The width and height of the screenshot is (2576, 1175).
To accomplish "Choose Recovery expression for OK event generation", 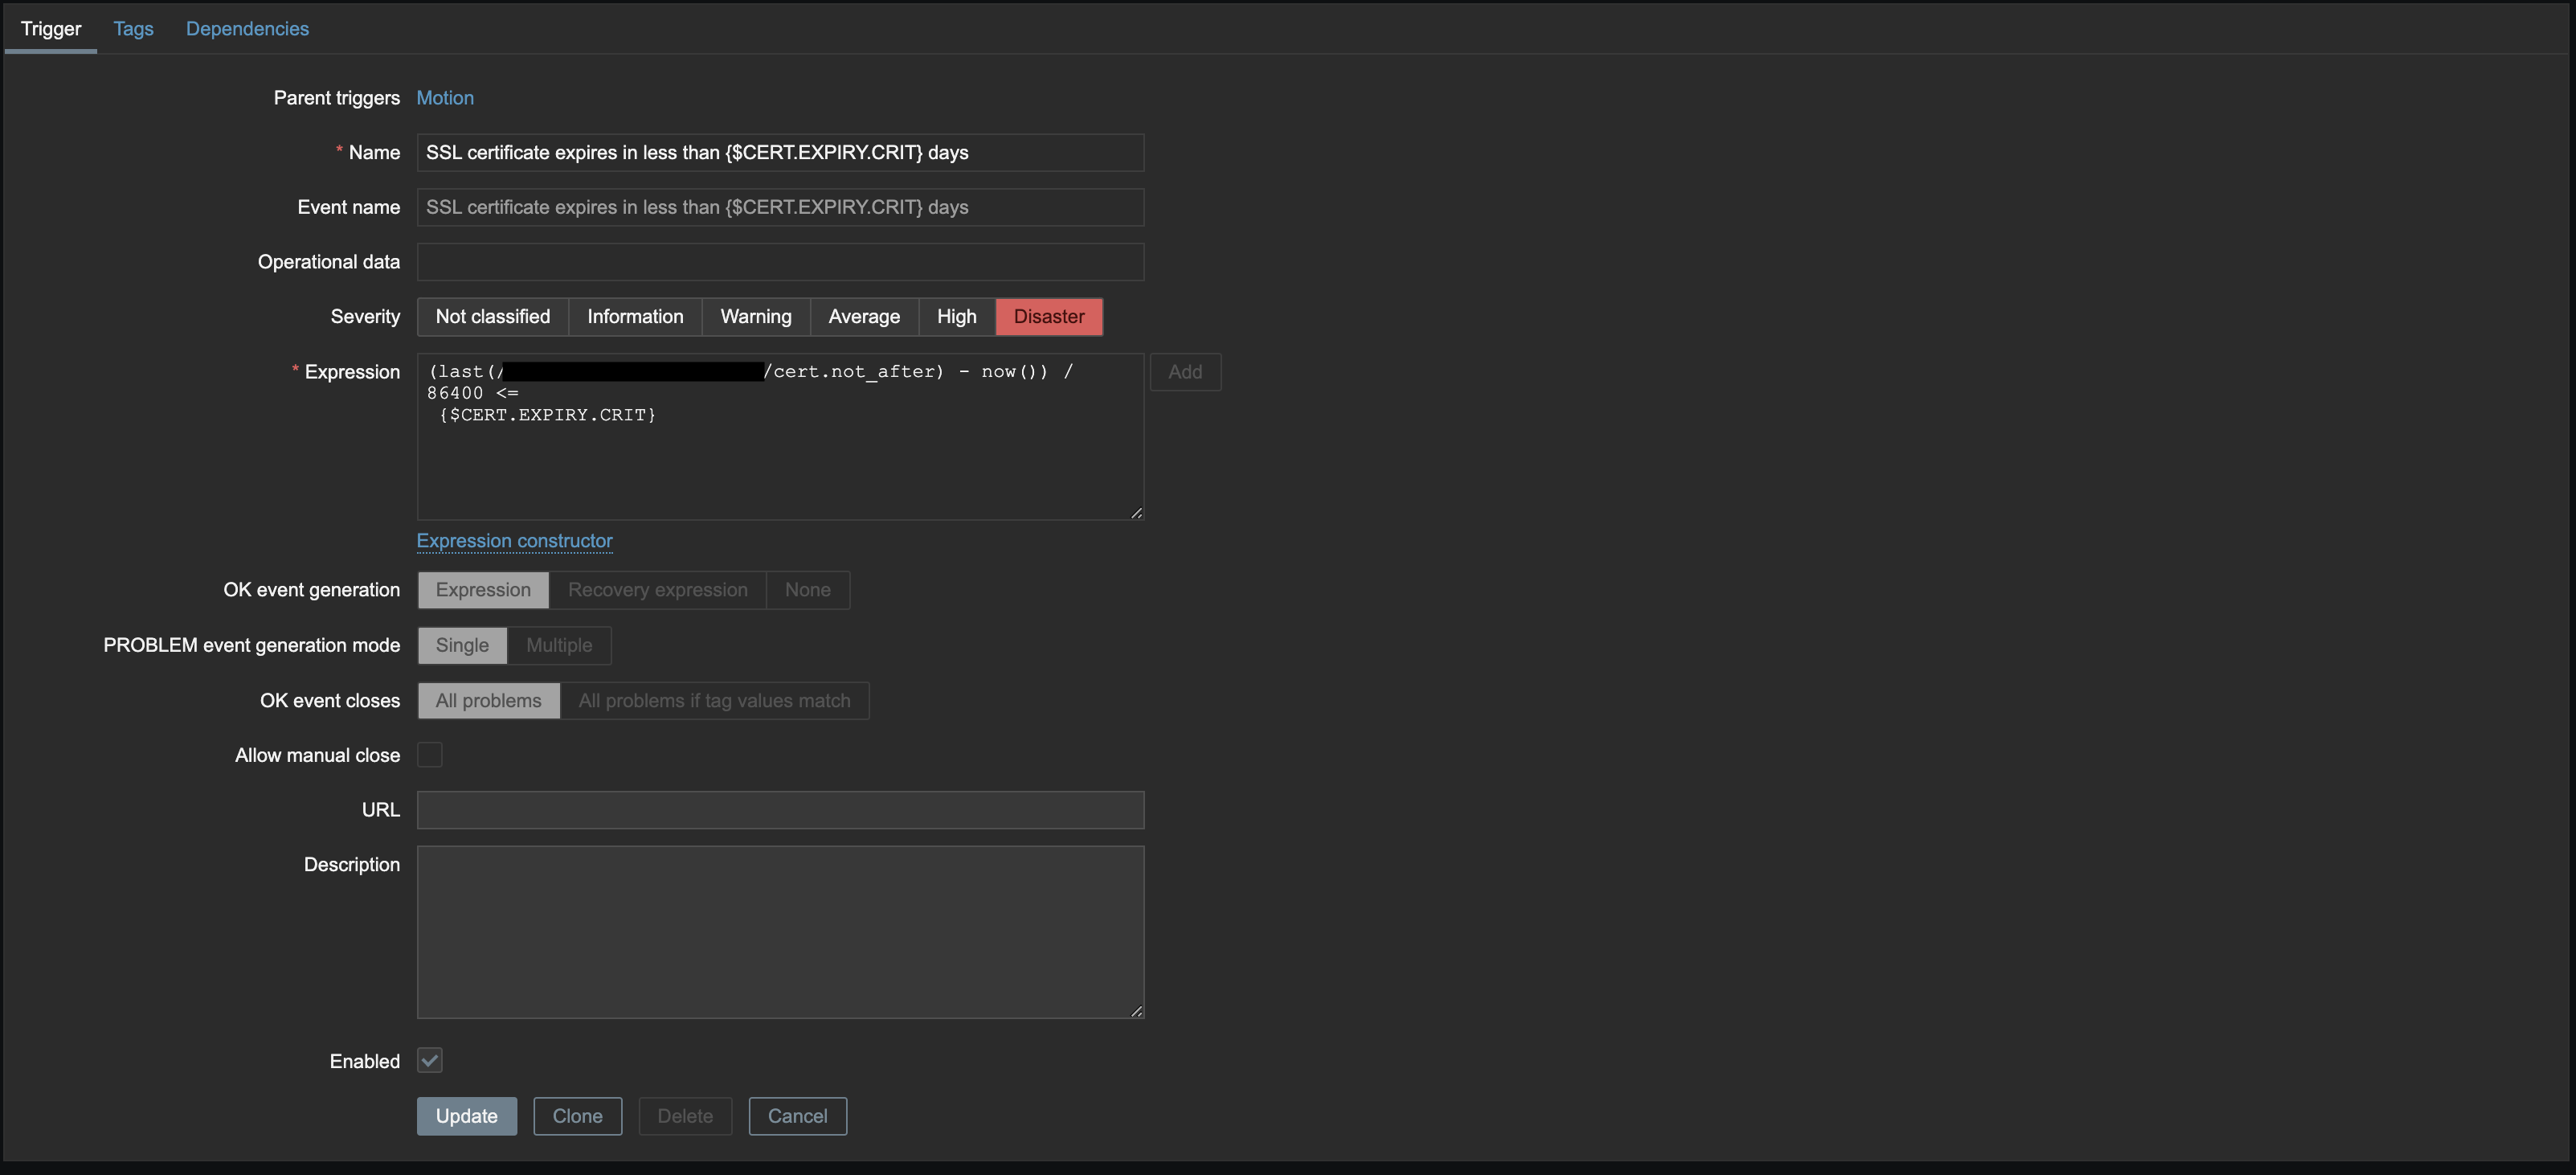I will click(x=658, y=590).
